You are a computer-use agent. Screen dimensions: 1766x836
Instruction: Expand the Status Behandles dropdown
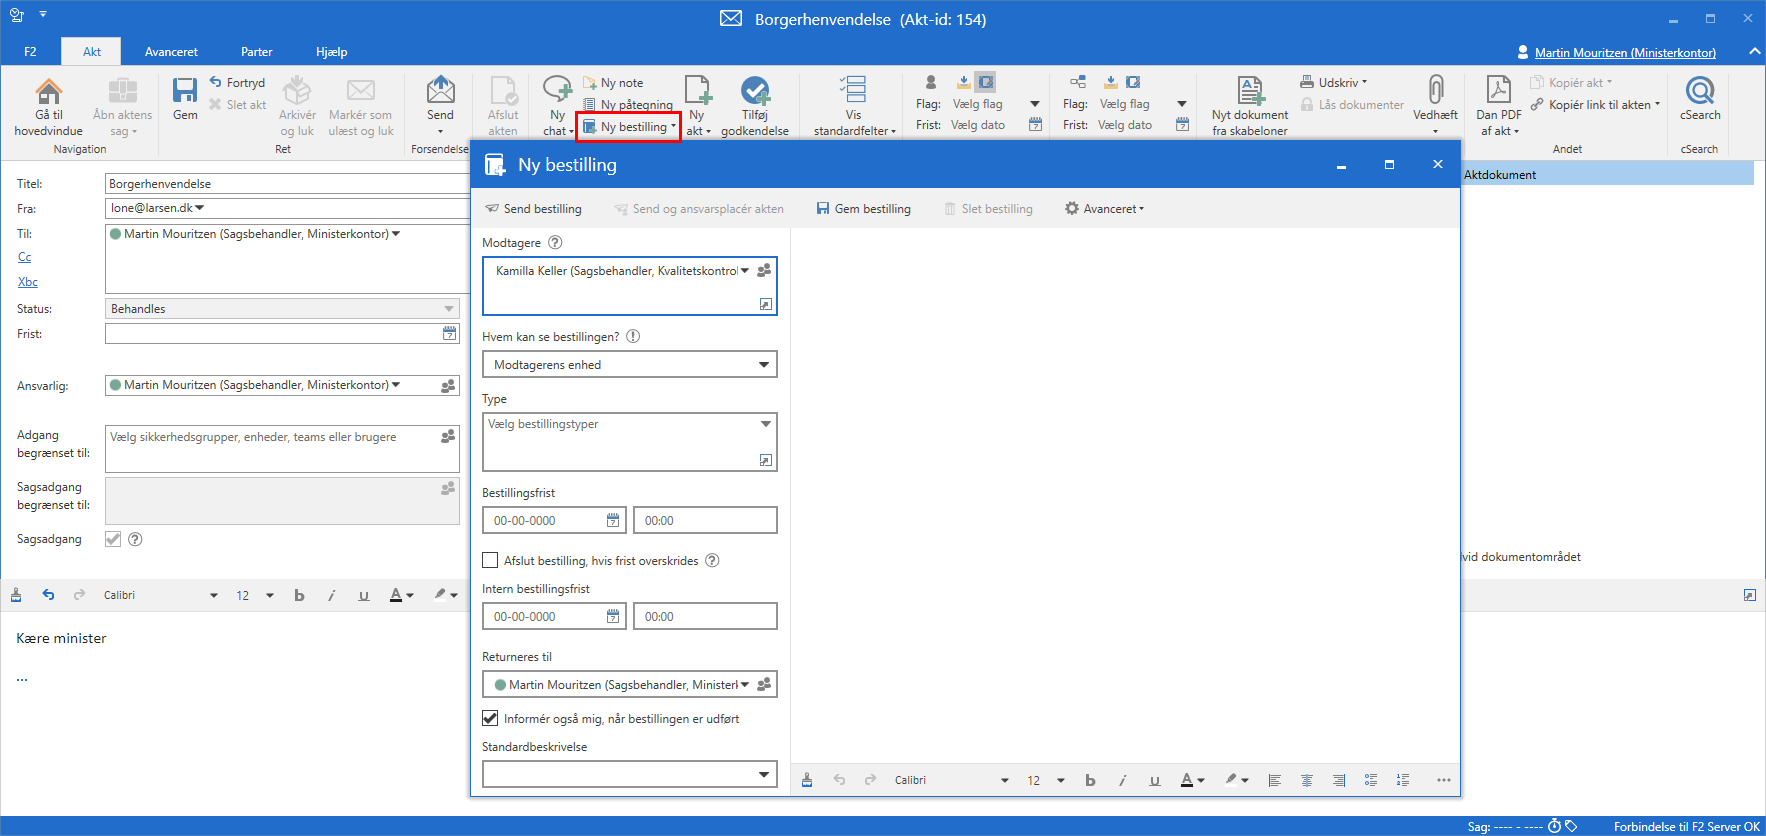click(x=449, y=309)
